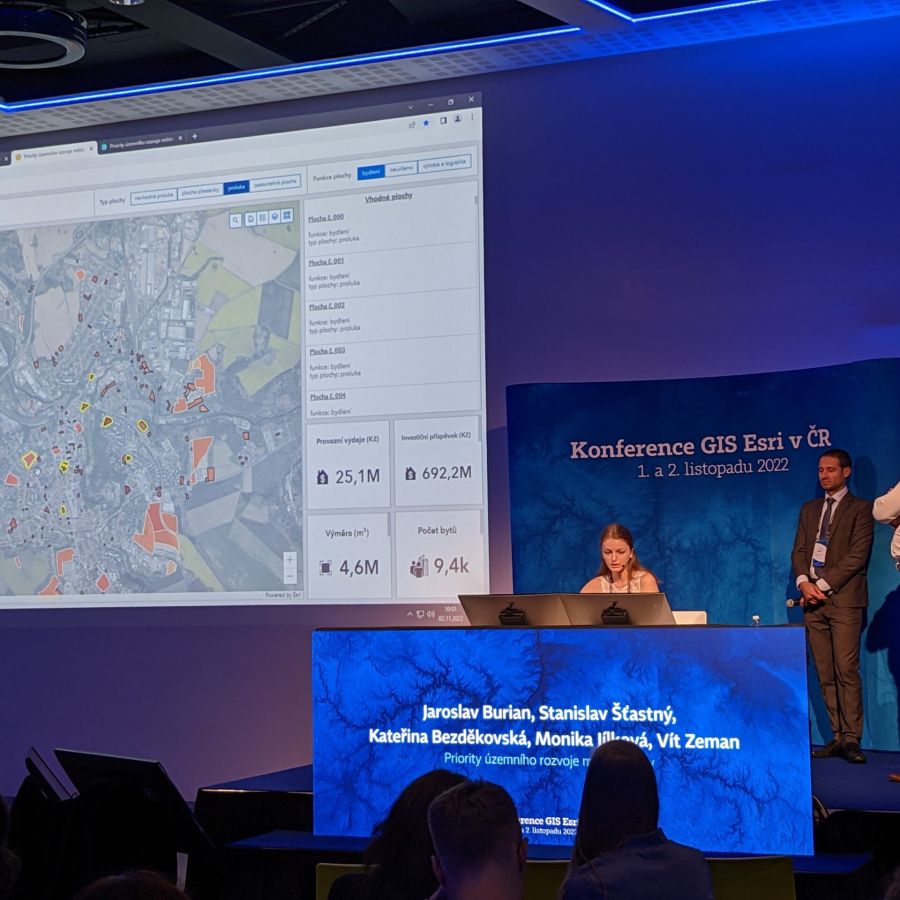
Task: Select the 'neurčeno' Funkce plochy filter
Action: pos(401,168)
